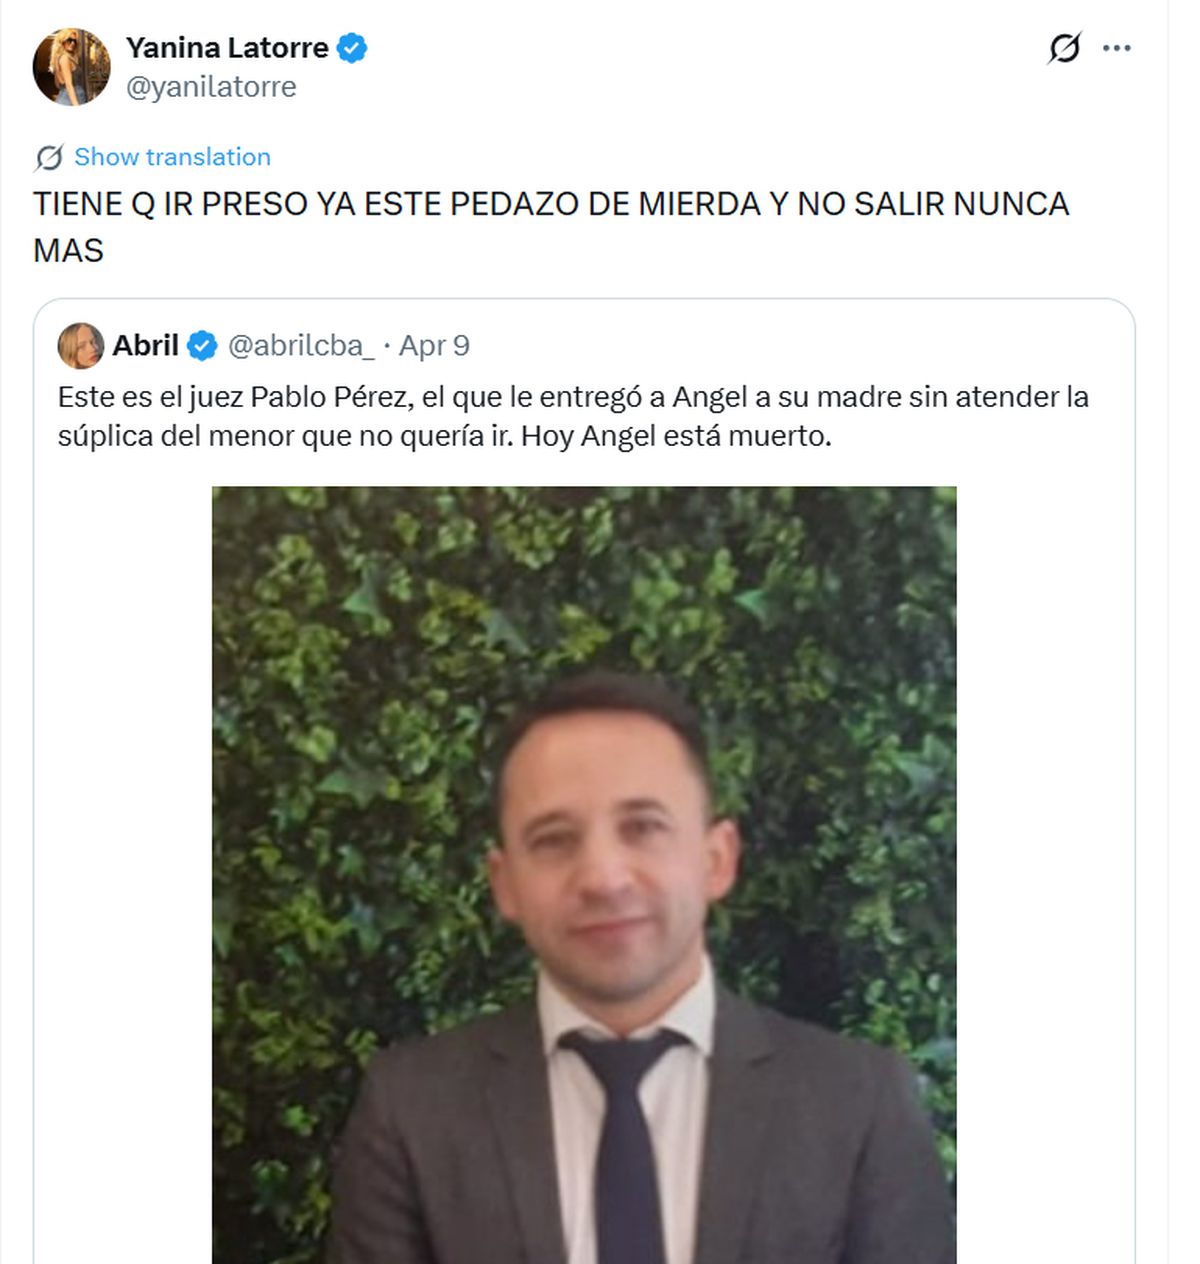Open the three-dot more options menu
Viewport: 1200px width, 1264px height.
click(x=1116, y=48)
